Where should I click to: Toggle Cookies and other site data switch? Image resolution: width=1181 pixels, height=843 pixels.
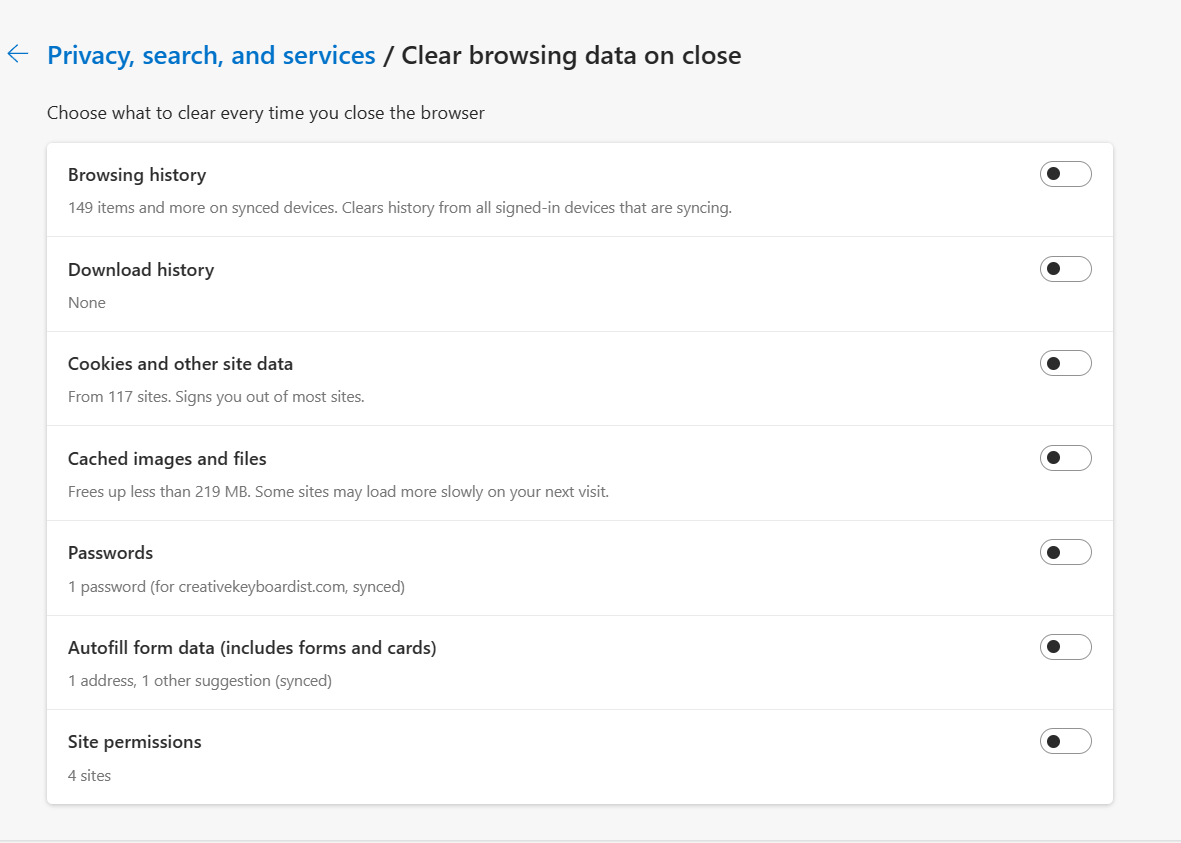click(1065, 363)
